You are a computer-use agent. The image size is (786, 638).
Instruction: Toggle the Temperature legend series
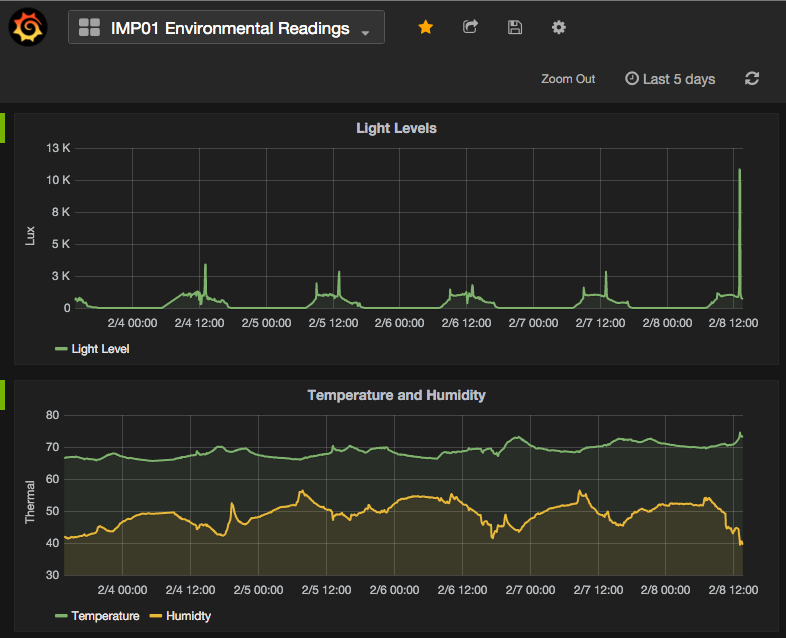point(105,616)
